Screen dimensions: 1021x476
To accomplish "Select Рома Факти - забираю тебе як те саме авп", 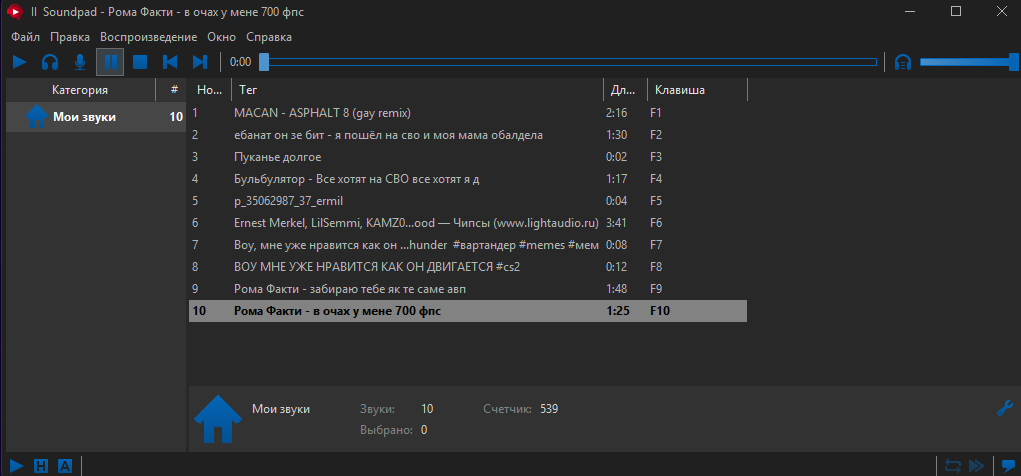I will coord(468,288).
